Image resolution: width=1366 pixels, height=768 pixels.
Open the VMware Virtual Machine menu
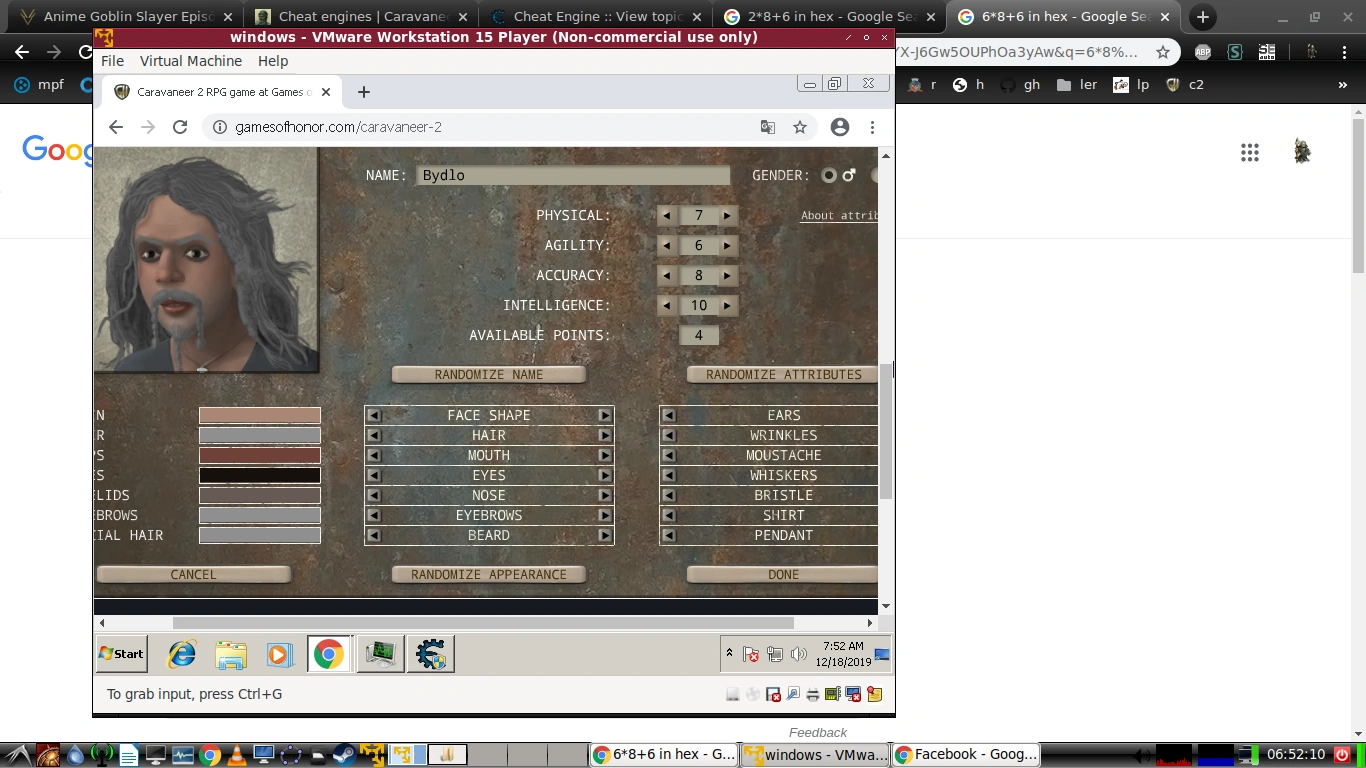[x=190, y=61]
